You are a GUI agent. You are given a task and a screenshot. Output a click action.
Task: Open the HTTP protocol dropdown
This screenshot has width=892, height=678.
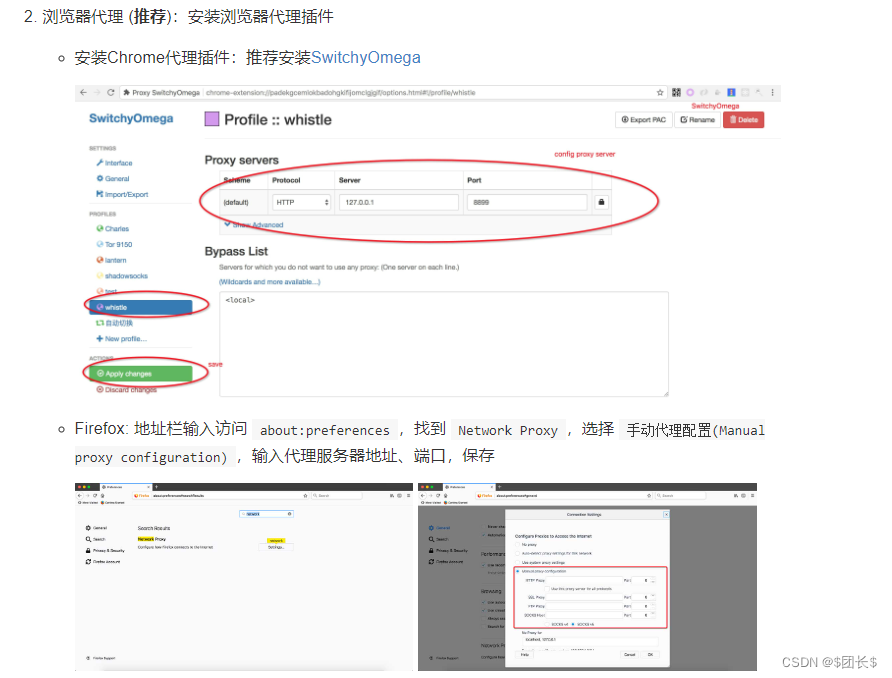click(x=302, y=202)
